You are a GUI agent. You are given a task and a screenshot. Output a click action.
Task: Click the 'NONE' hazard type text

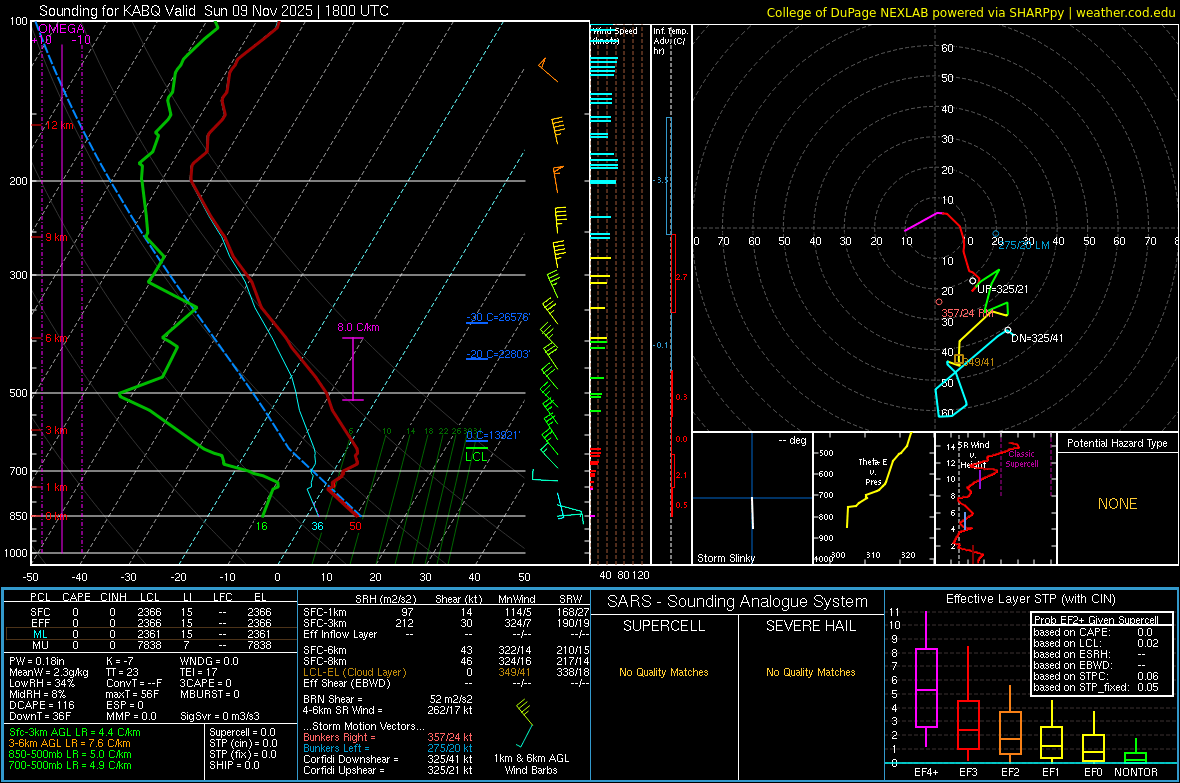[x=1117, y=504]
